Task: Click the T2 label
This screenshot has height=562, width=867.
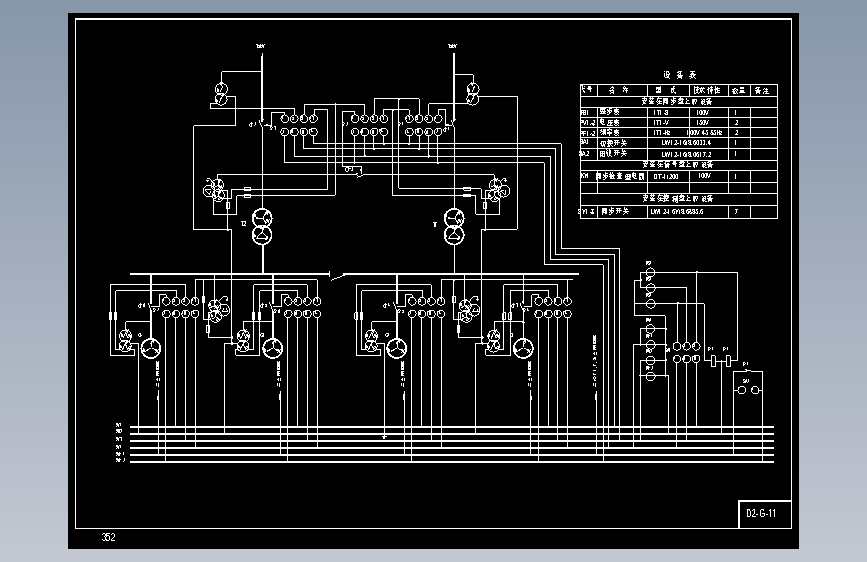Action: click(x=243, y=223)
